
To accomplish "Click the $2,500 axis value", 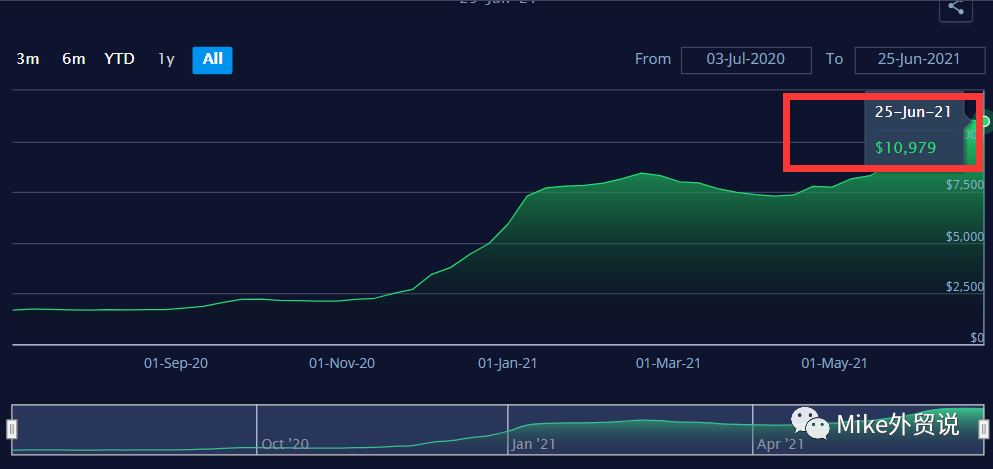I will point(965,287).
